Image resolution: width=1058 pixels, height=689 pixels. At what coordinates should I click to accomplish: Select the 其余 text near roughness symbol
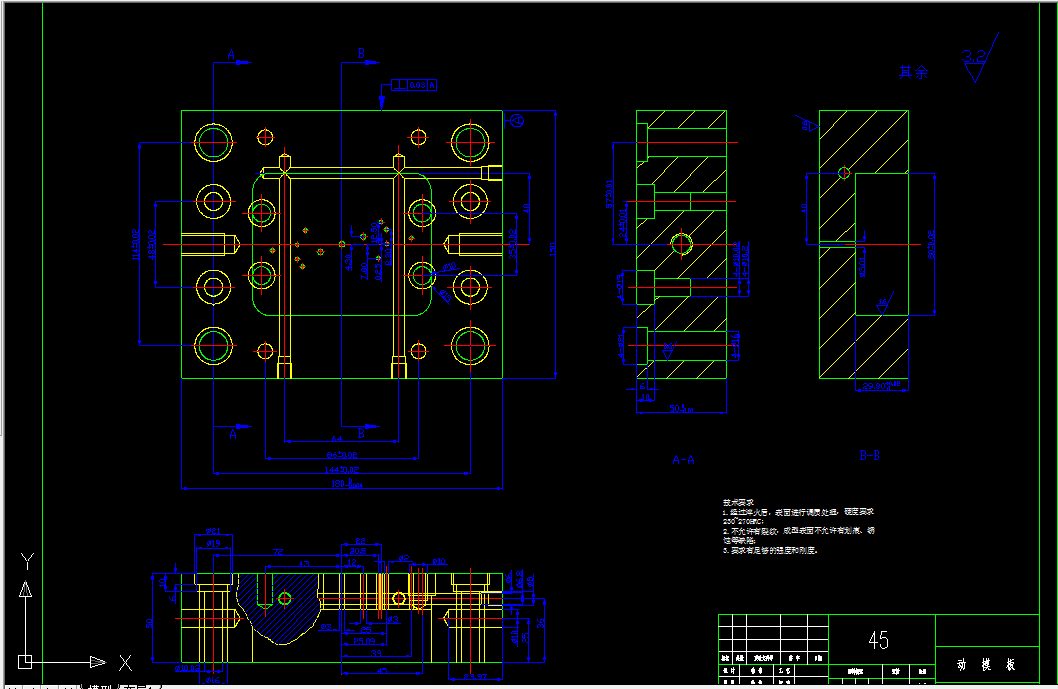tap(914, 72)
